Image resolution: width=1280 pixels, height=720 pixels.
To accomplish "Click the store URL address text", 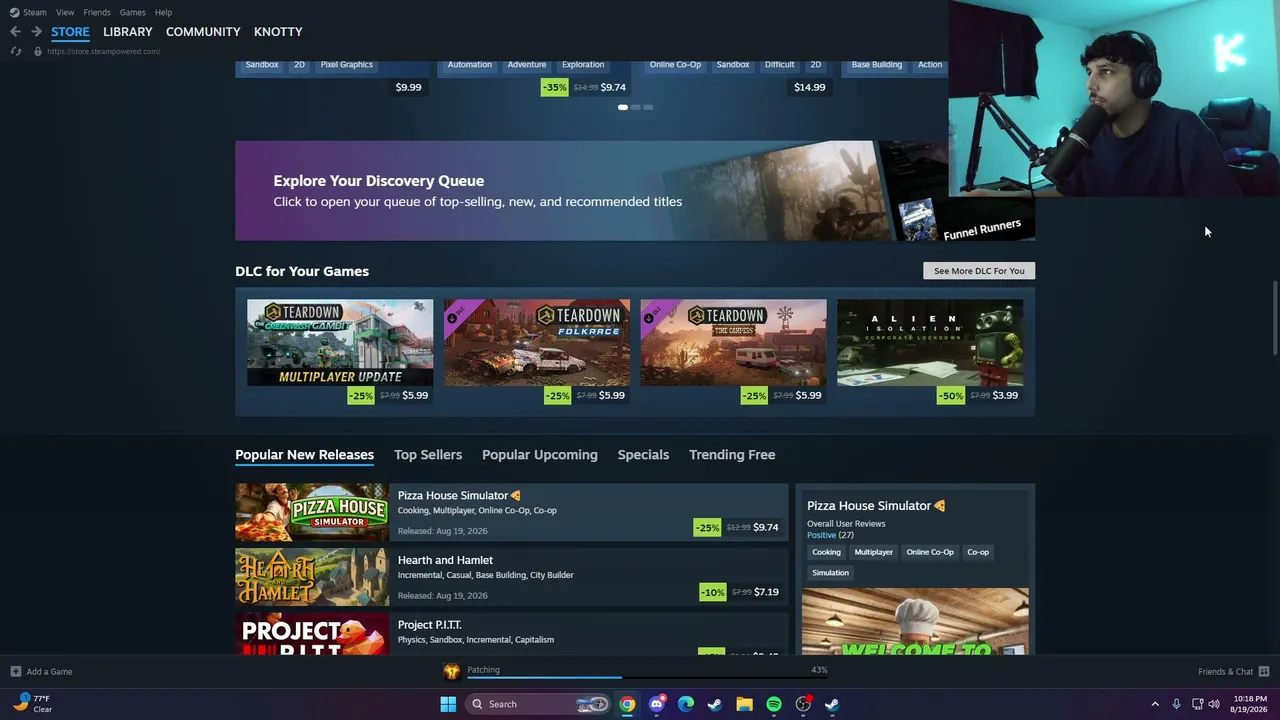I will (x=103, y=51).
